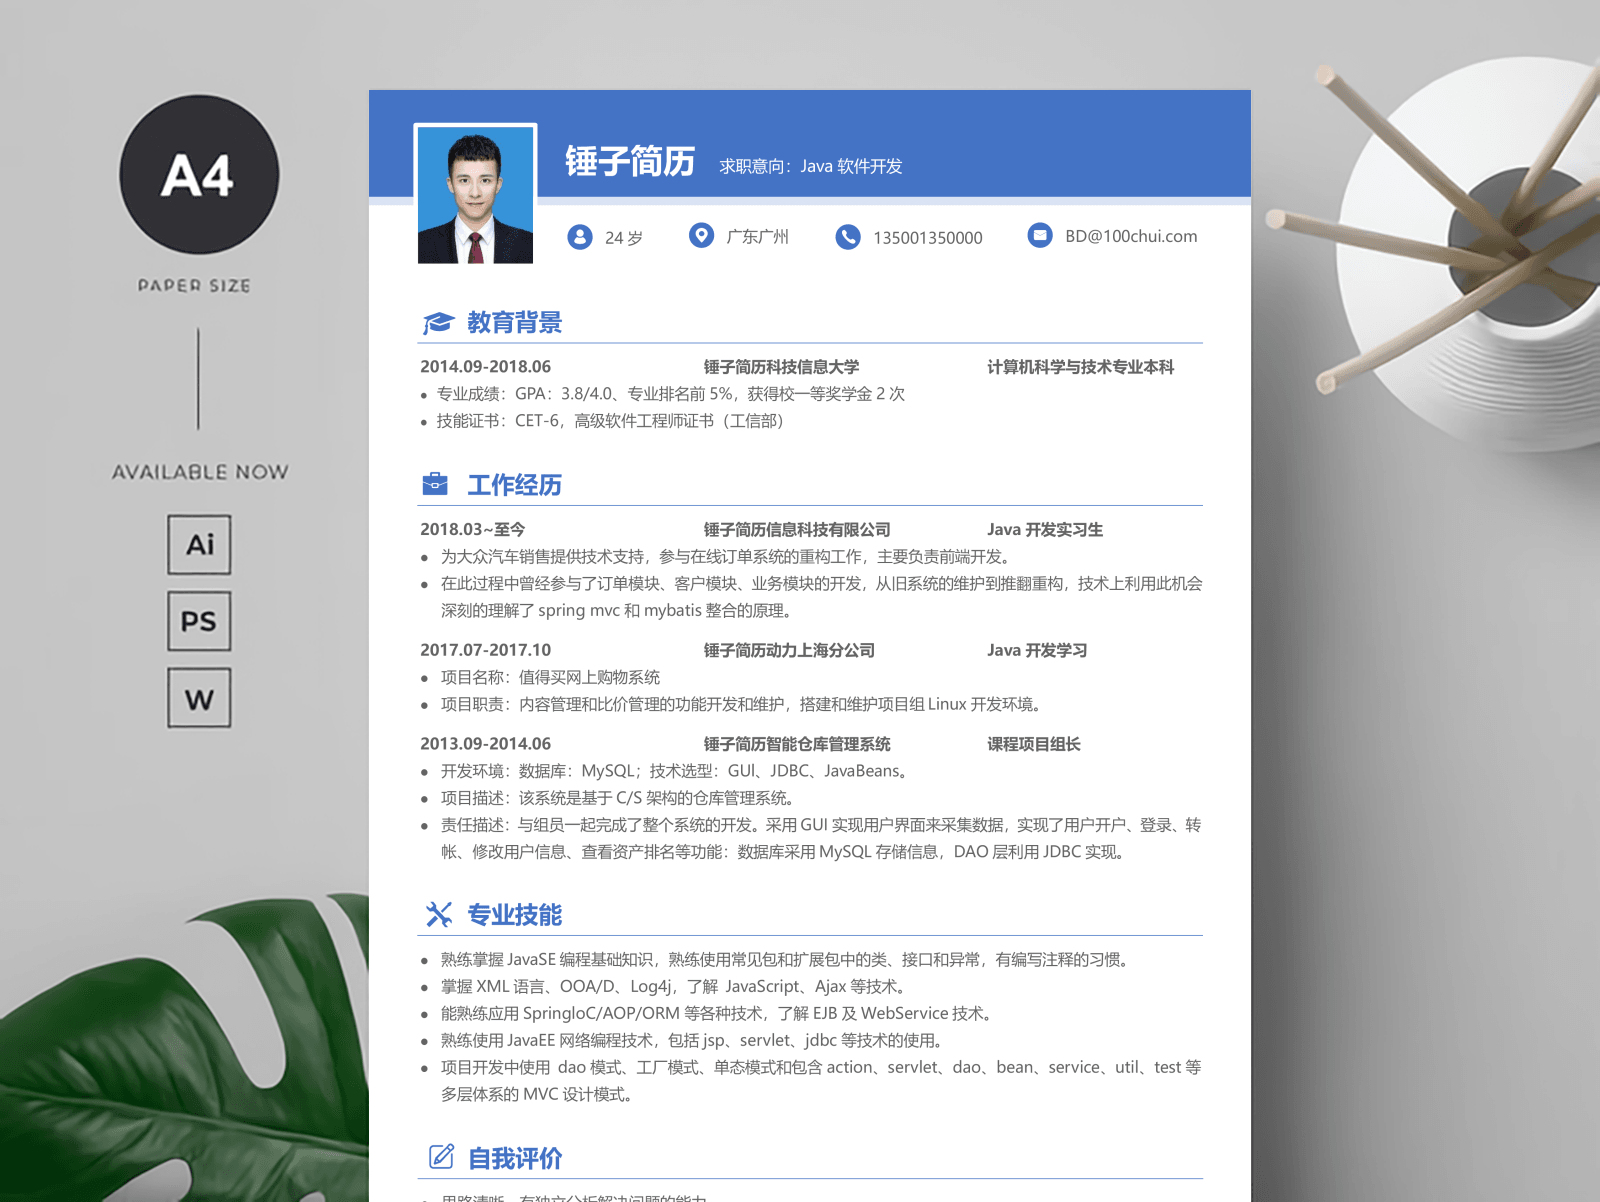1600x1202 pixels.
Task: Click the resume profile photo
Action: coord(475,195)
